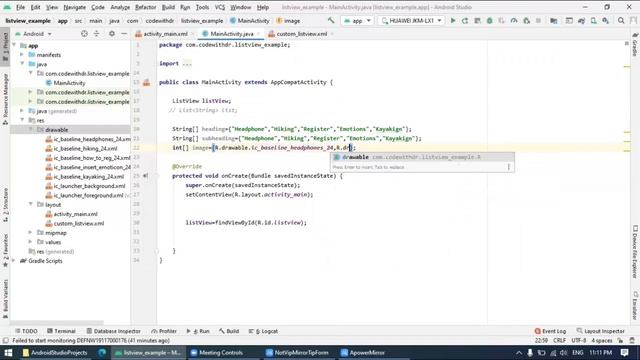Open the app run configuration dropdown
Image resolution: width=640 pixels, height=360 pixels.
[358, 20]
